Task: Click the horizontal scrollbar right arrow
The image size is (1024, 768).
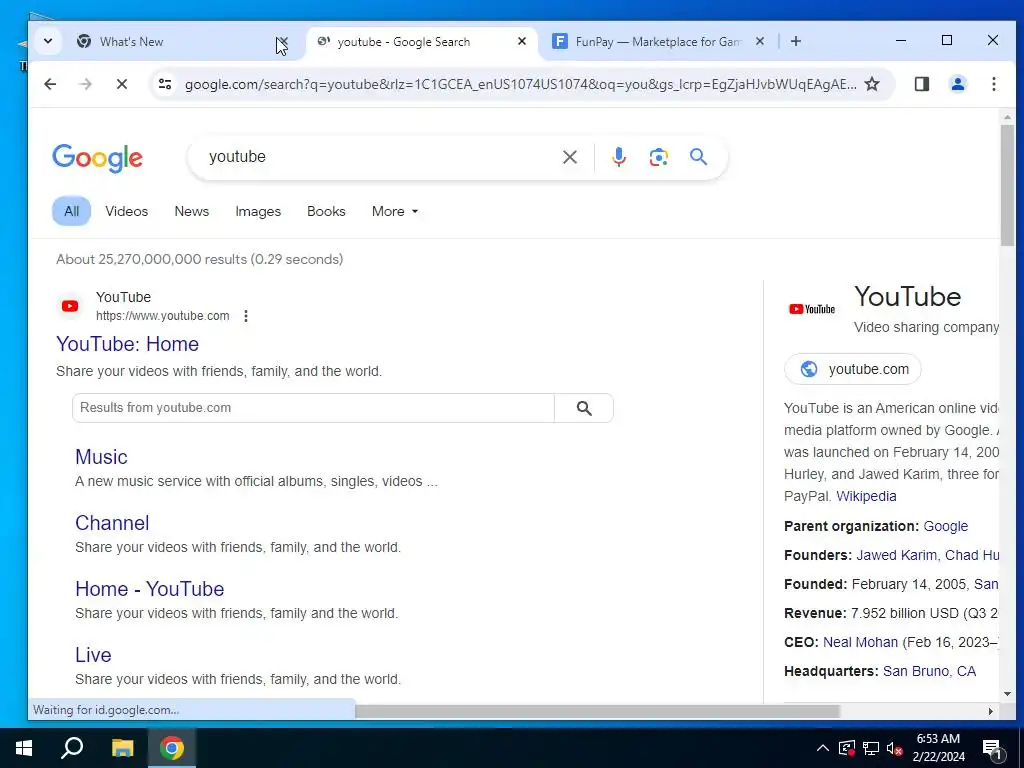Action: click(x=991, y=711)
